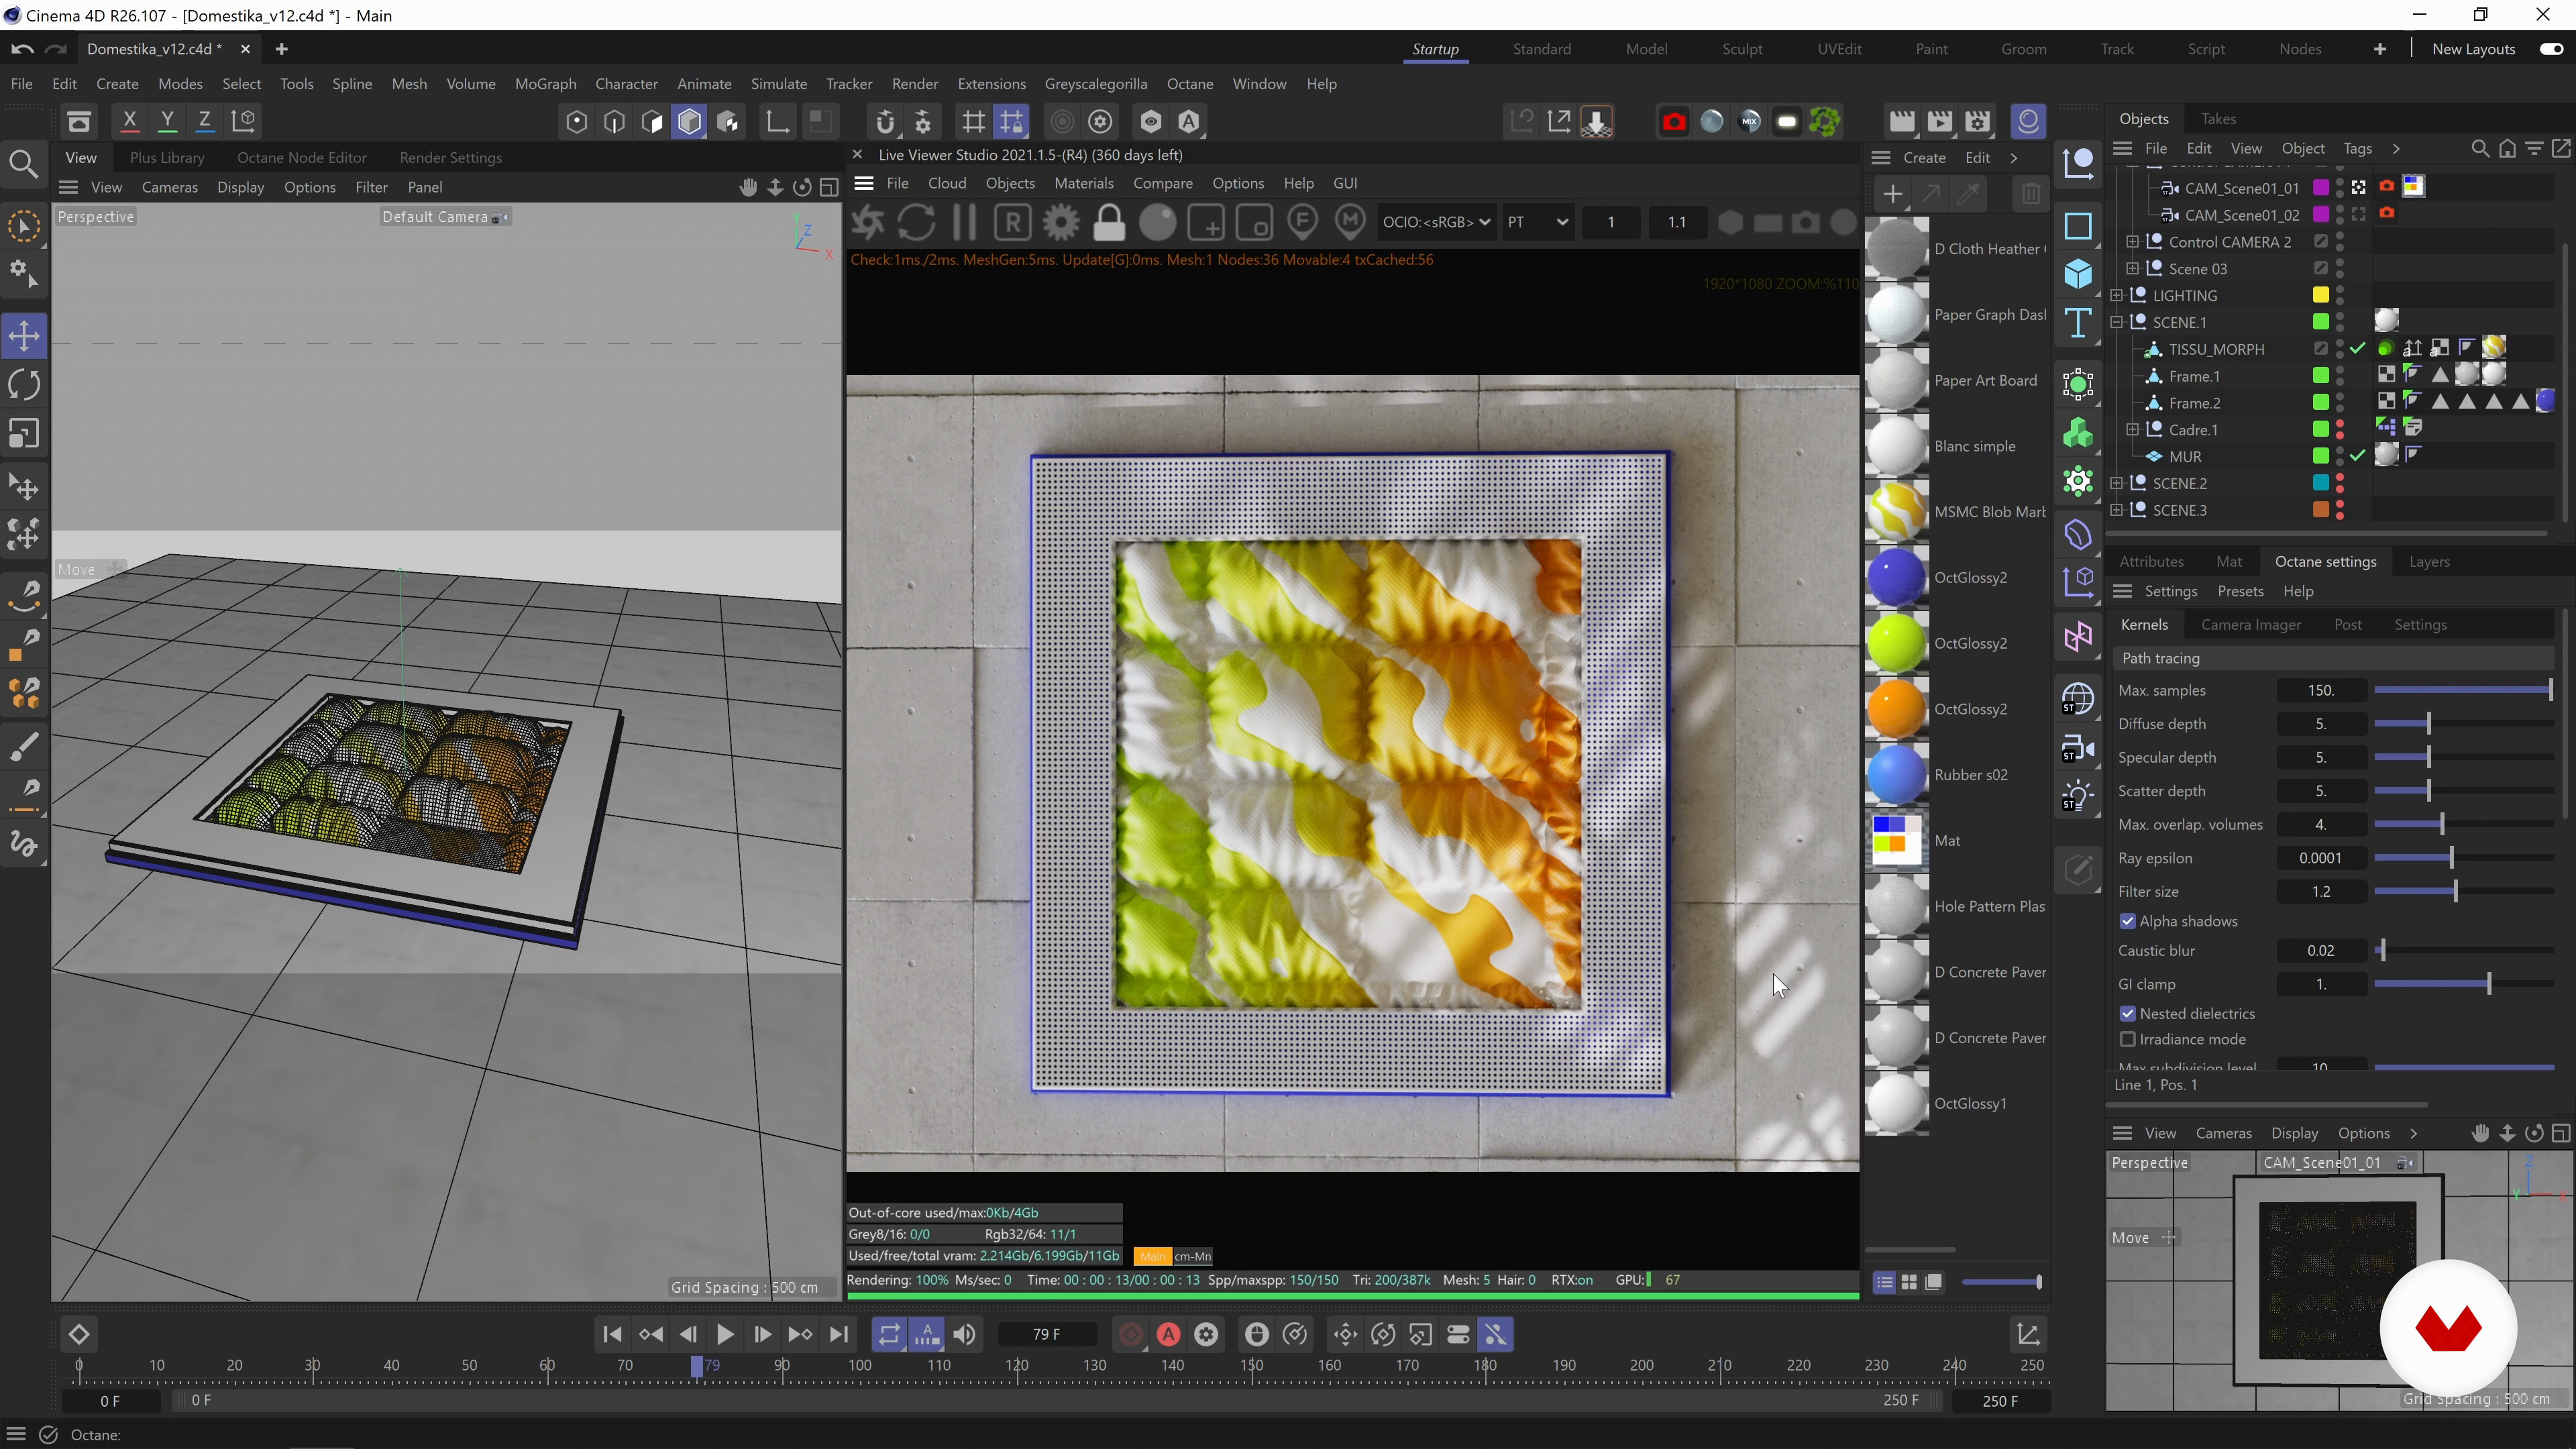Toggle visibility dots of Cadre.1

coord(2340,430)
